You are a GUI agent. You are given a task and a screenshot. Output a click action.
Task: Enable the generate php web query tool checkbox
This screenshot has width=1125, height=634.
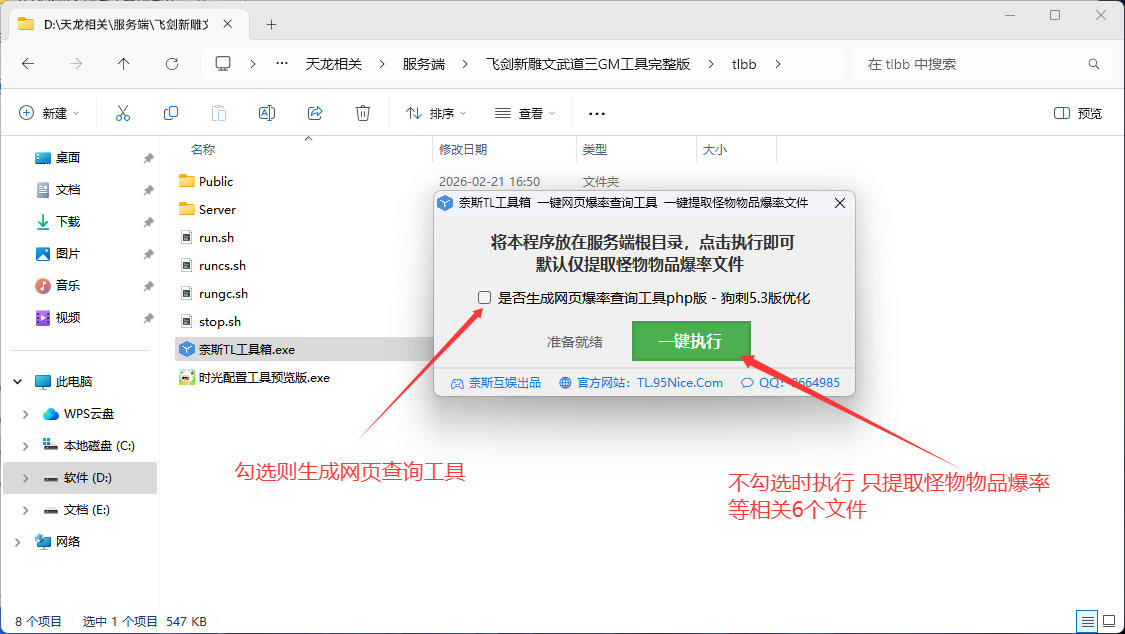pyautogui.click(x=485, y=298)
